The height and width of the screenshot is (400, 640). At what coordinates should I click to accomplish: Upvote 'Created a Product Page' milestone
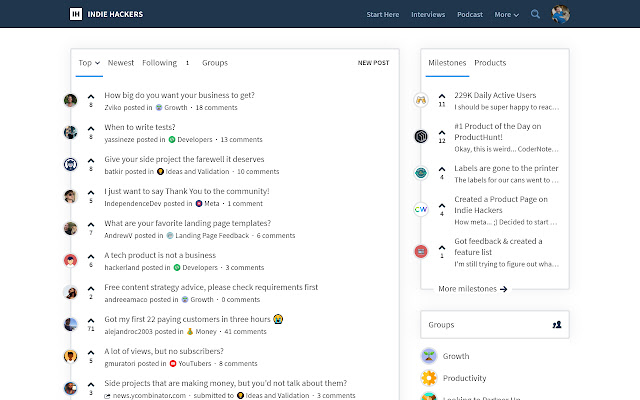442,205
